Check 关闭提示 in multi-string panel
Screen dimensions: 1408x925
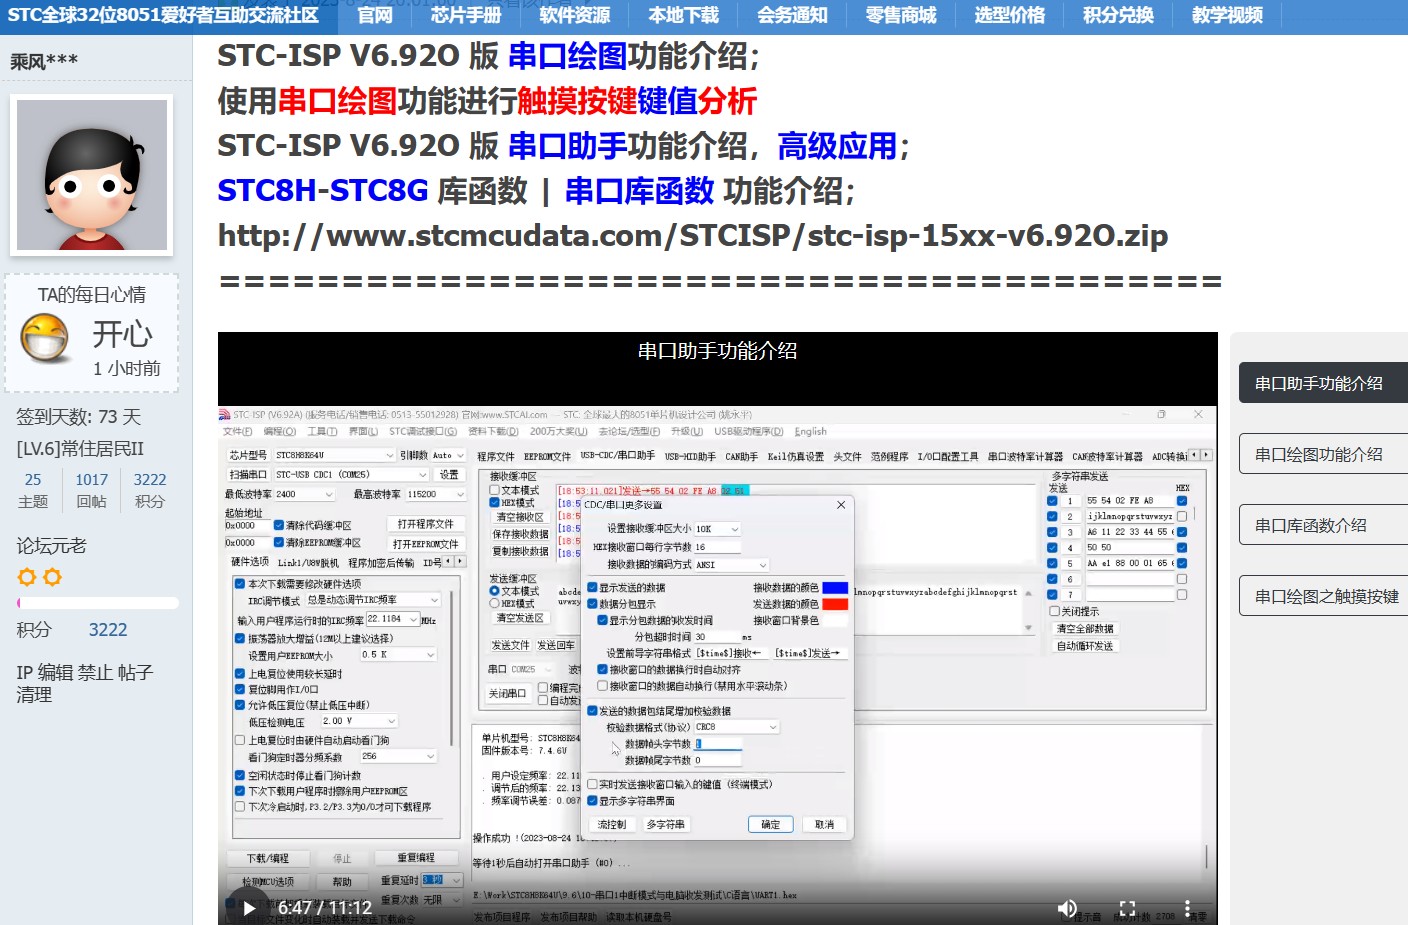(x=1054, y=611)
